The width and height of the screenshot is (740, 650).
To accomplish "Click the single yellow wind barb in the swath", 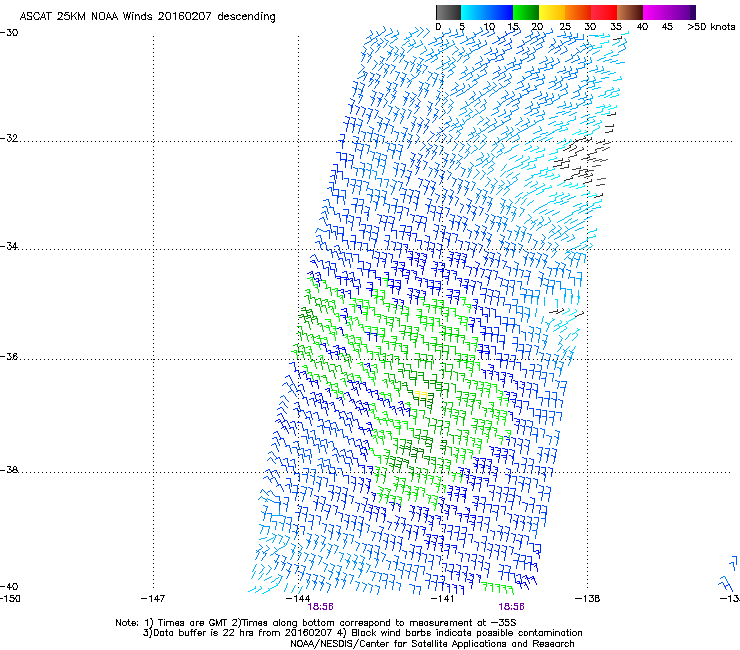I will [421, 395].
